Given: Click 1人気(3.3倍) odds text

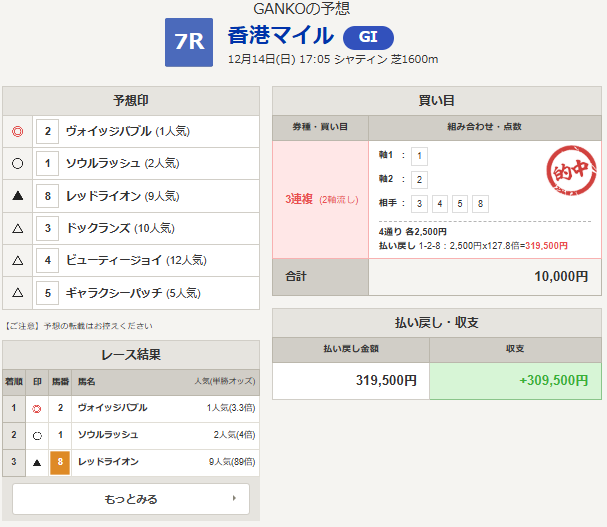Looking at the screenshot, I should [x=231, y=408].
